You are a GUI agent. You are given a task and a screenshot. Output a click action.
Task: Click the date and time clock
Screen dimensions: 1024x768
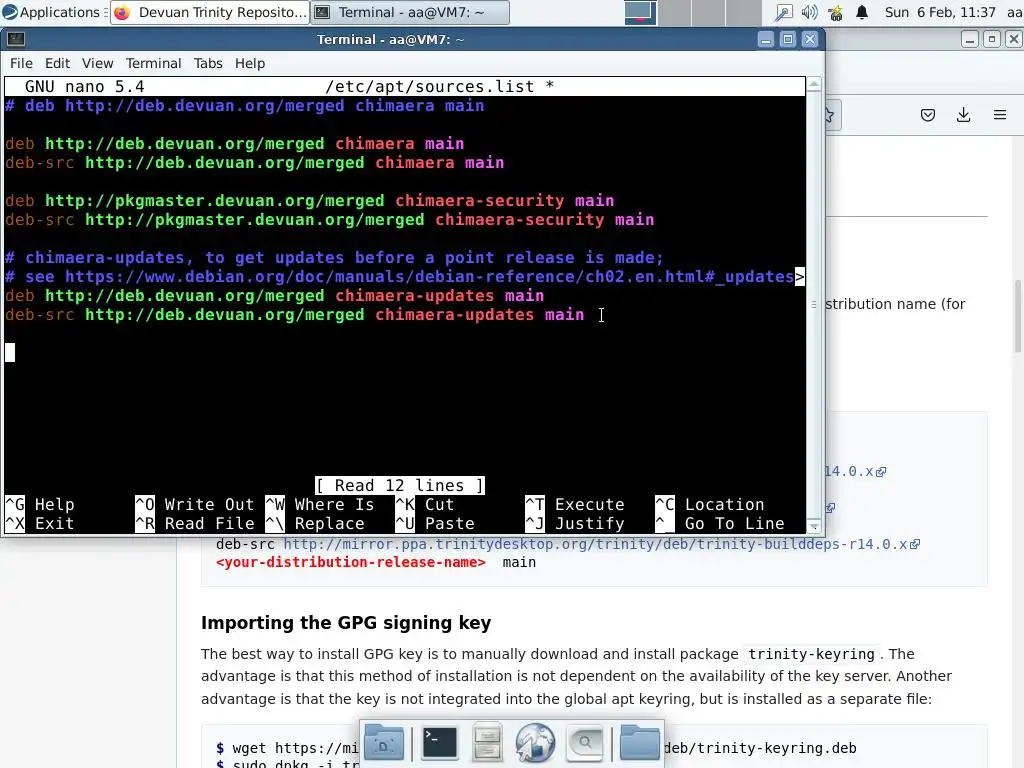coord(940,12)
